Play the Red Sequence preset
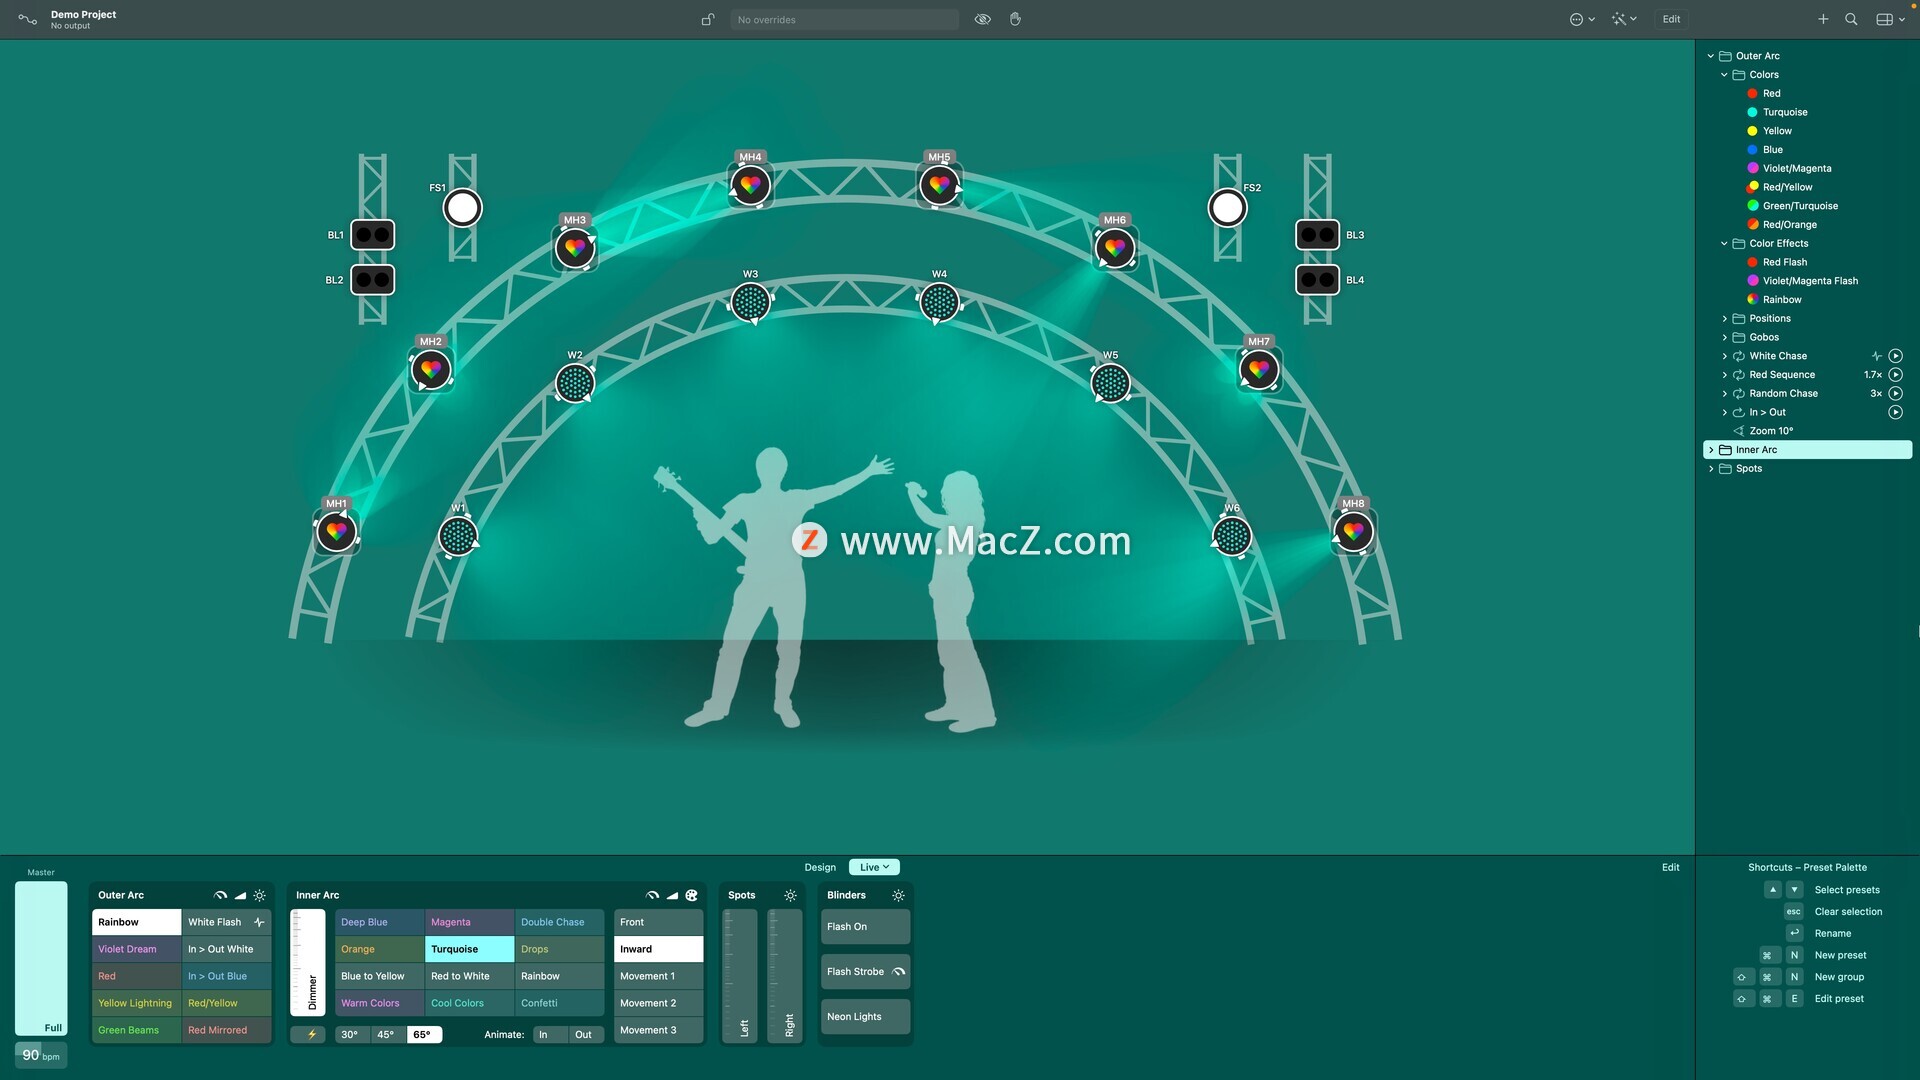 (x=1895, y=375)
